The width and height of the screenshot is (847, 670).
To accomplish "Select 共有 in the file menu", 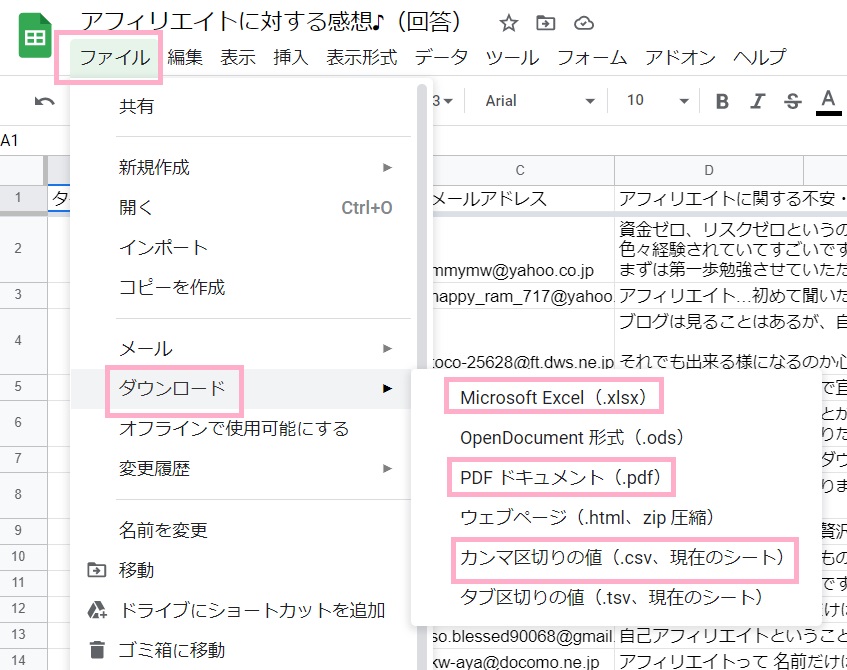I will tap(244, 106).
